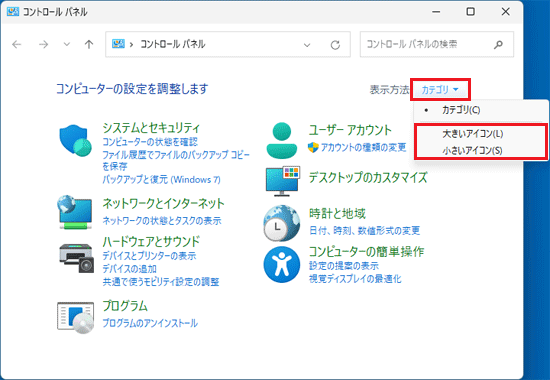Open バックアップと復元 (Windows 7) link
The width and height of the screenshot is (550, 380).
click(x=161, y=179)
